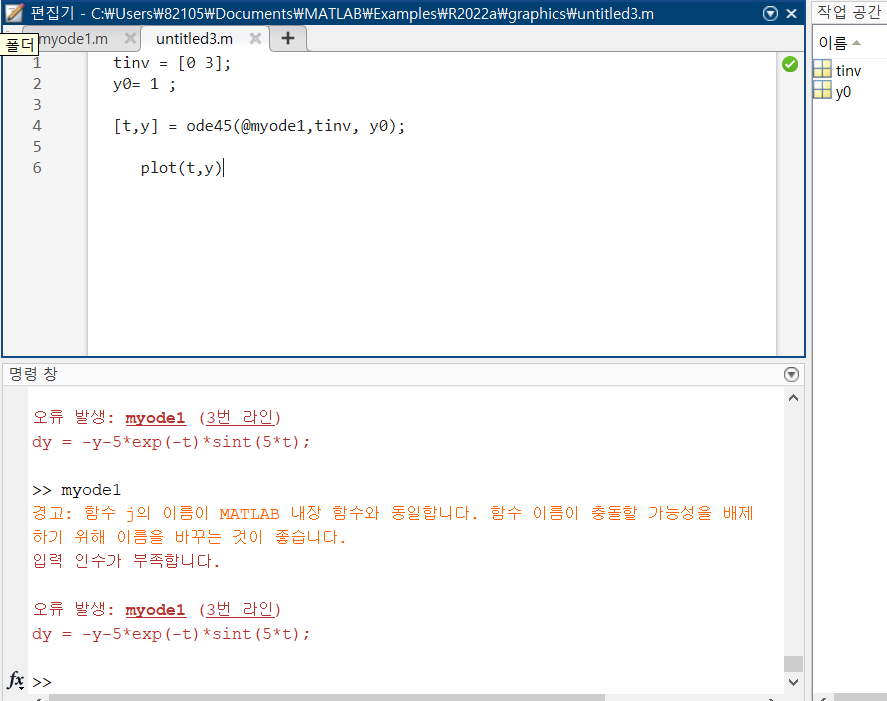Open the first myode1 error link
This screenshot has width=887, height=701.
click(x=156, y=418)
